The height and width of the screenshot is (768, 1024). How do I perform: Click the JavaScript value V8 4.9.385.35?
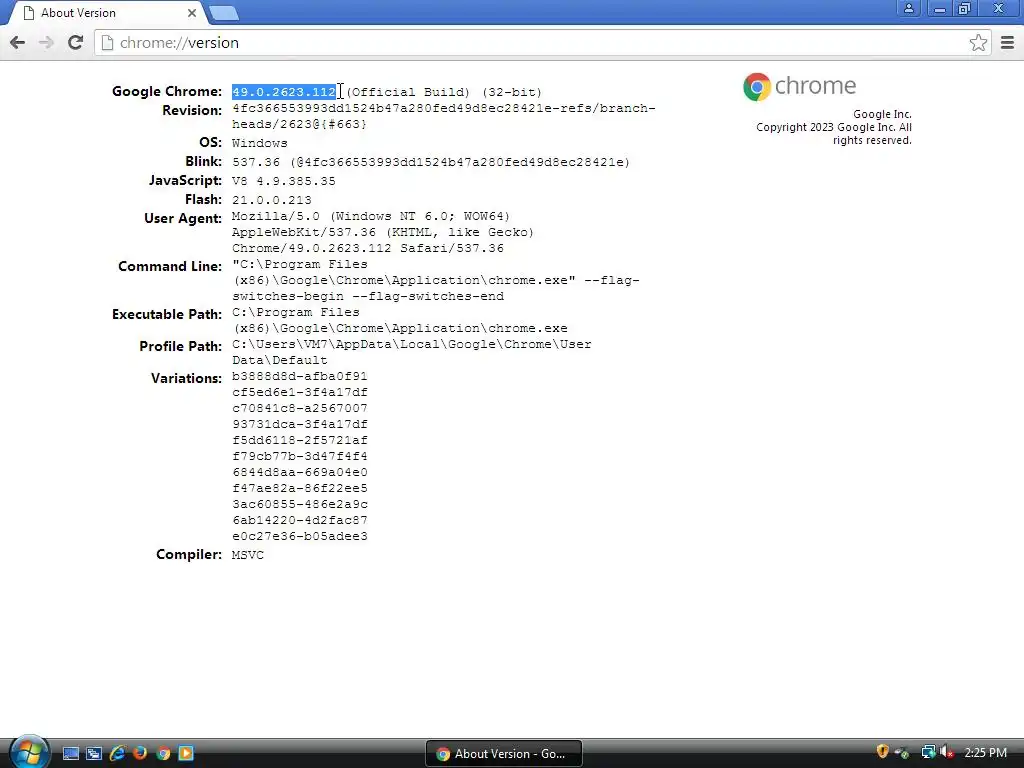(x=283, y=181)
